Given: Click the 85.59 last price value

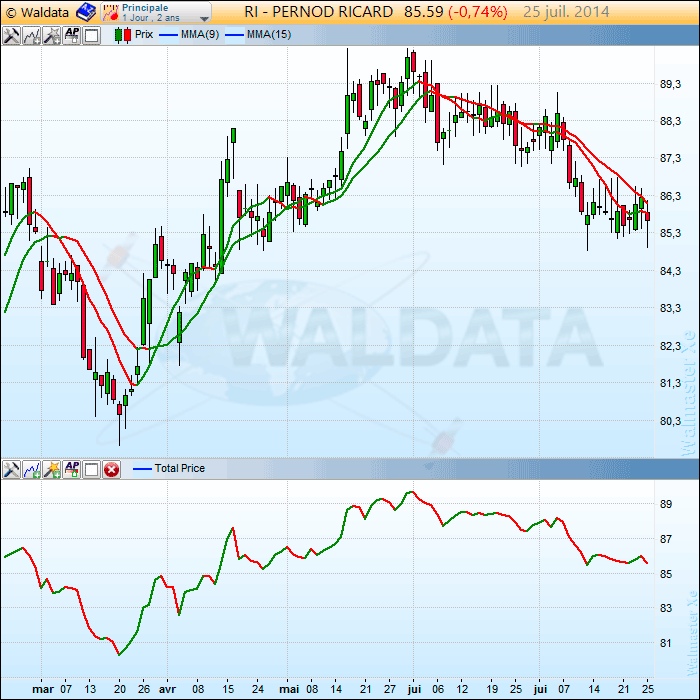Looking at the screenshot, I should 424,12.
